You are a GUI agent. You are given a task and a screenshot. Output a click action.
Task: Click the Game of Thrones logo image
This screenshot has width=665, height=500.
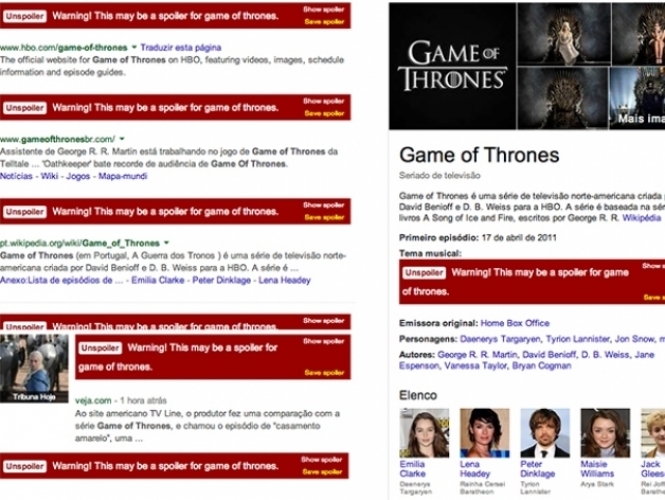[x=451, y=65]
